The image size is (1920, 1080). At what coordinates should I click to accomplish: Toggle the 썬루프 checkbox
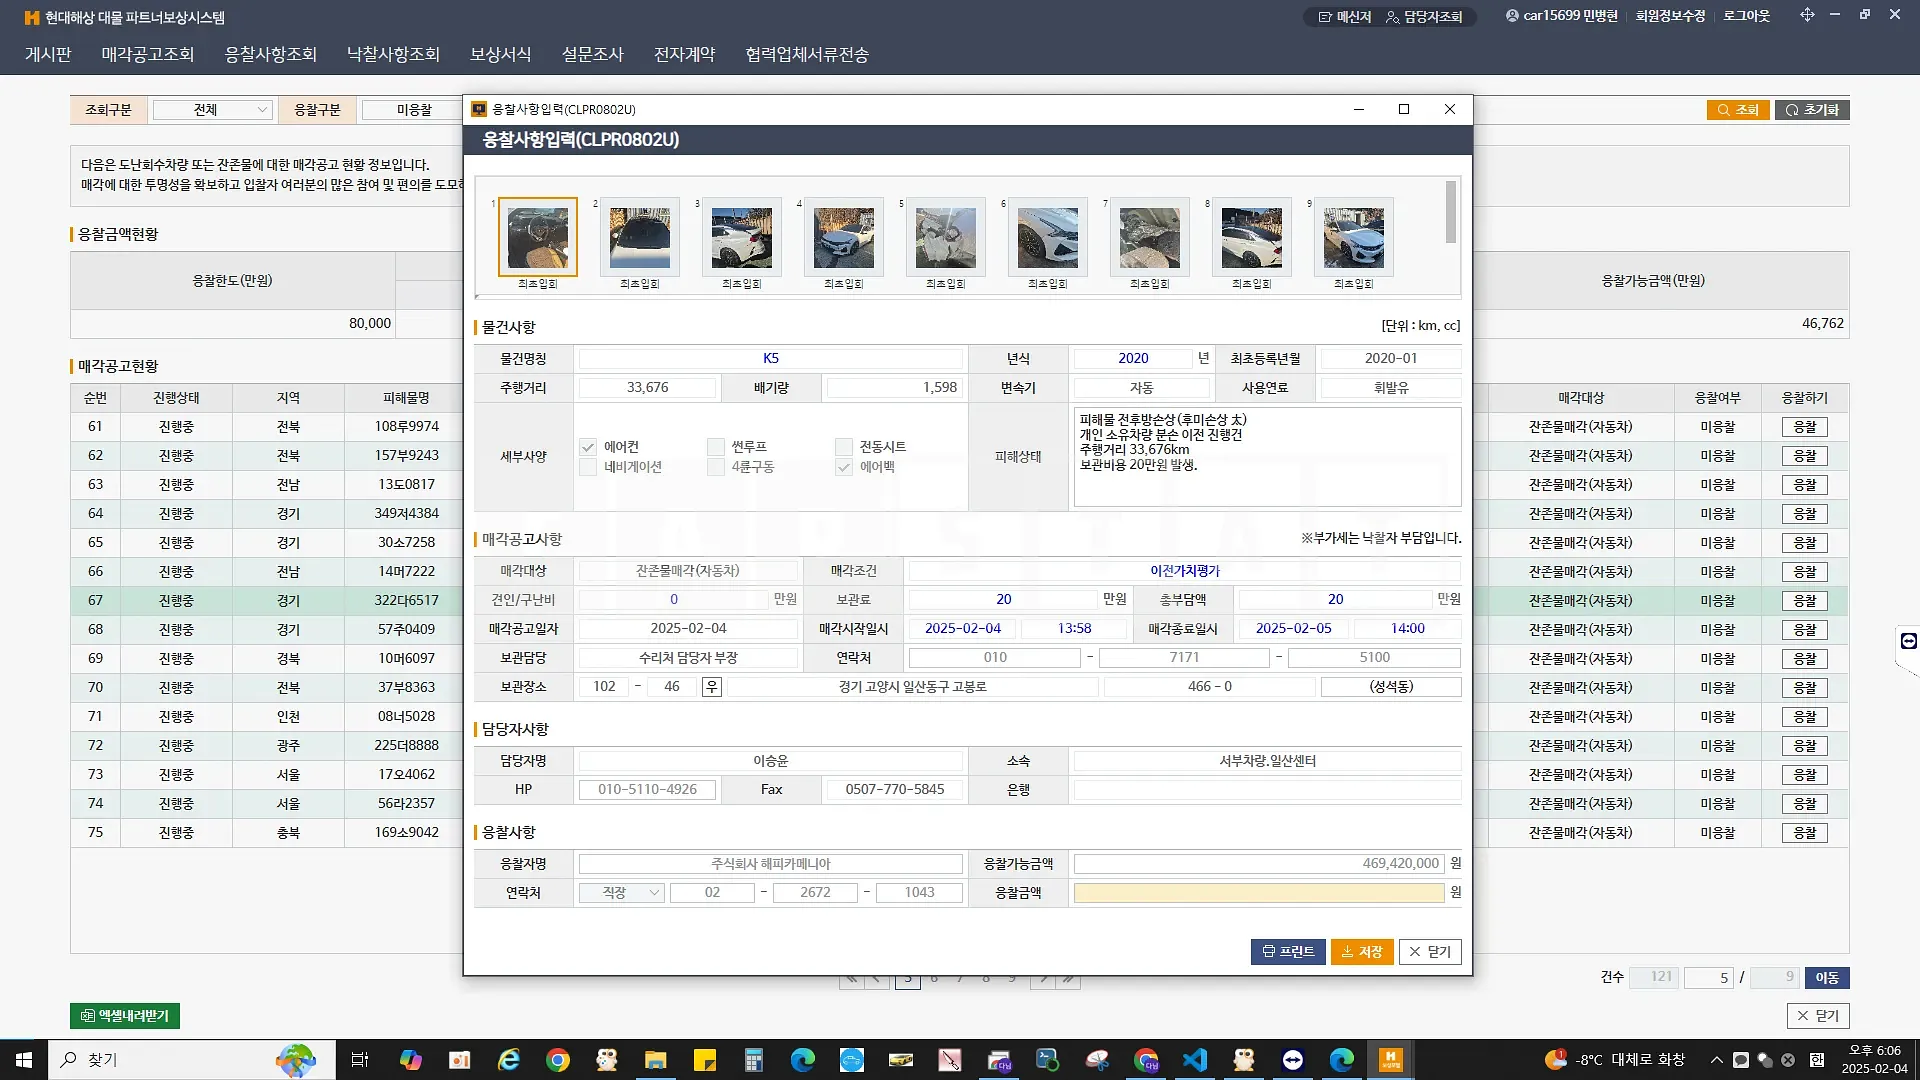click(715, 447)
